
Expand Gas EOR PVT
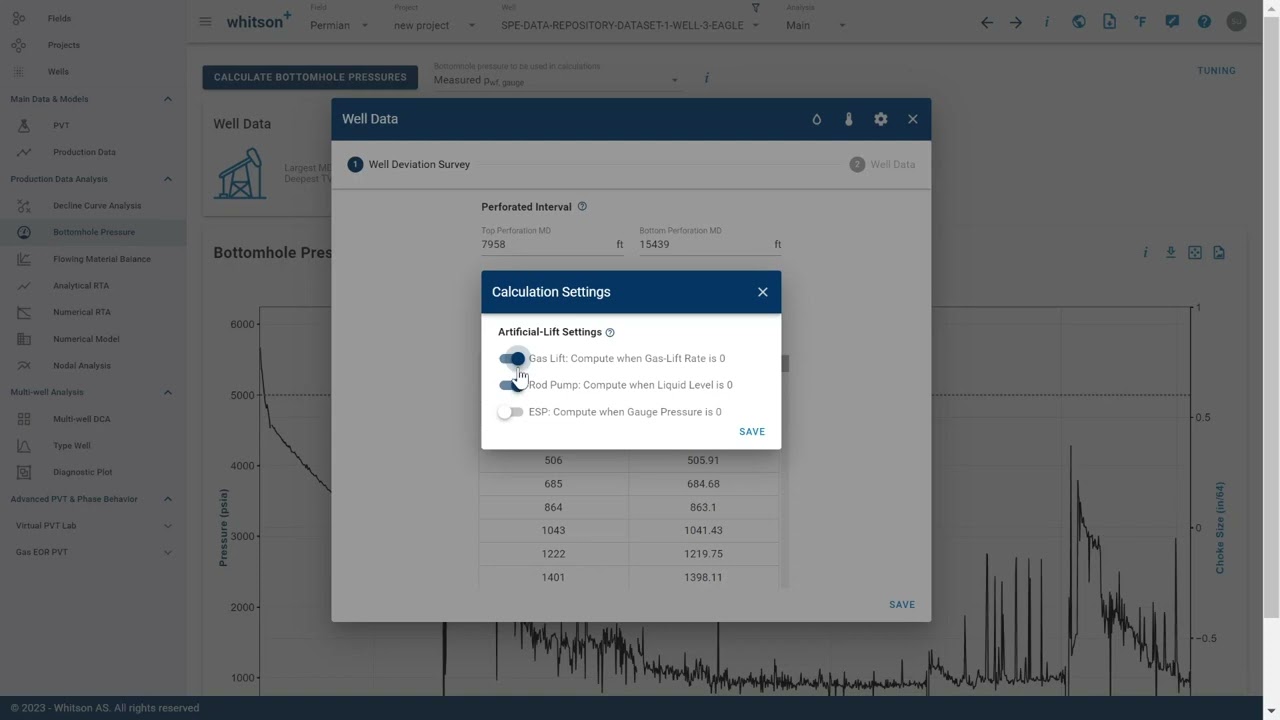pos(167,552)
